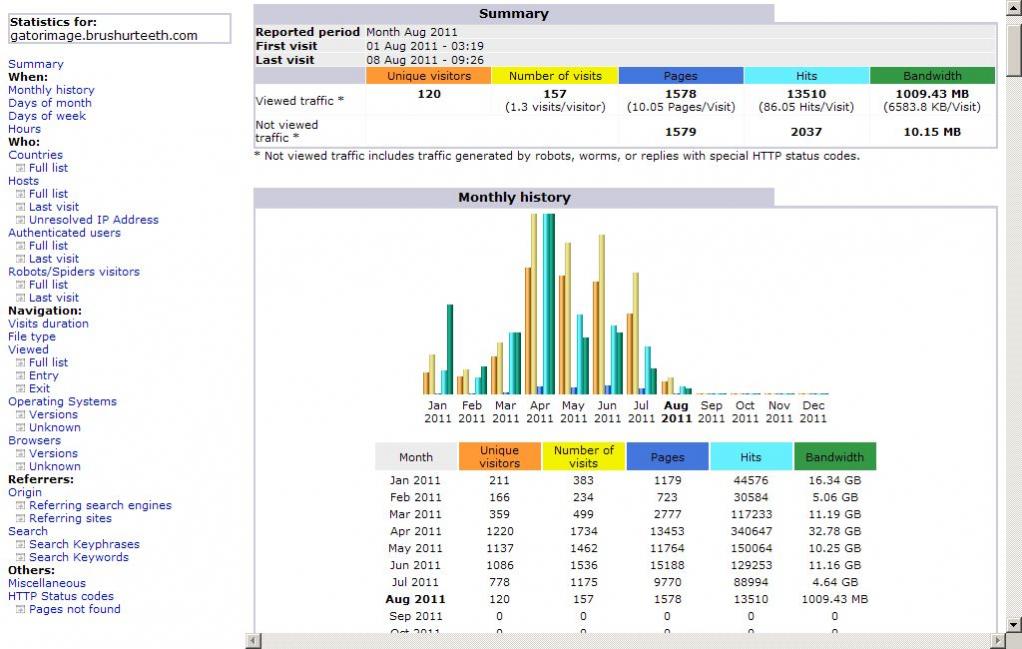Click the icon before Search Keywords
The height and width of the screenshot is (649, 1022).
(x=20, y=558)
